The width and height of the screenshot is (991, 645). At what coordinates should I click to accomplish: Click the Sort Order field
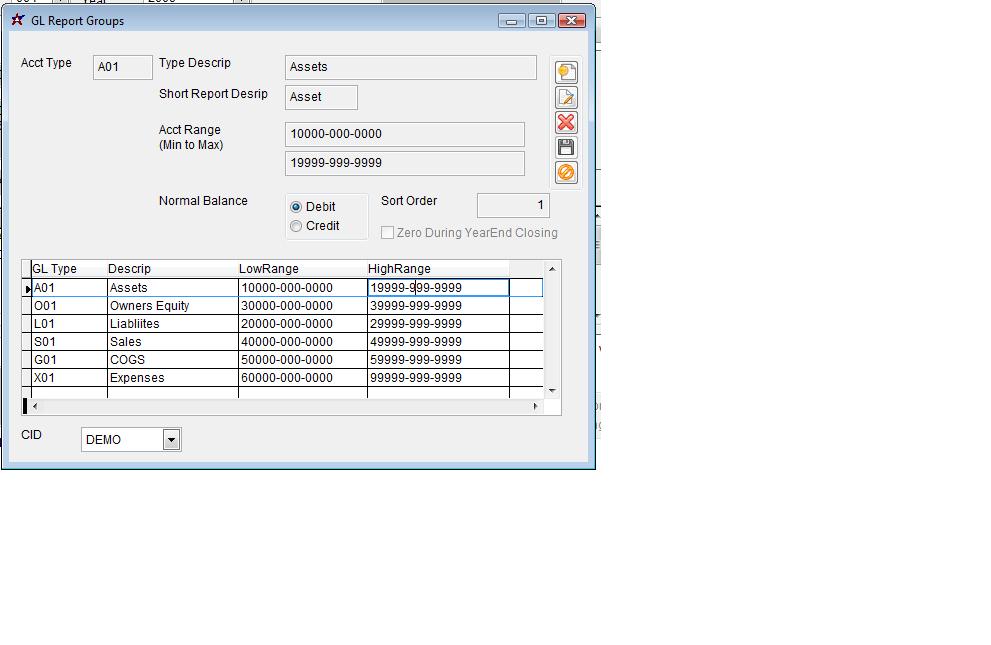(513, 205)
